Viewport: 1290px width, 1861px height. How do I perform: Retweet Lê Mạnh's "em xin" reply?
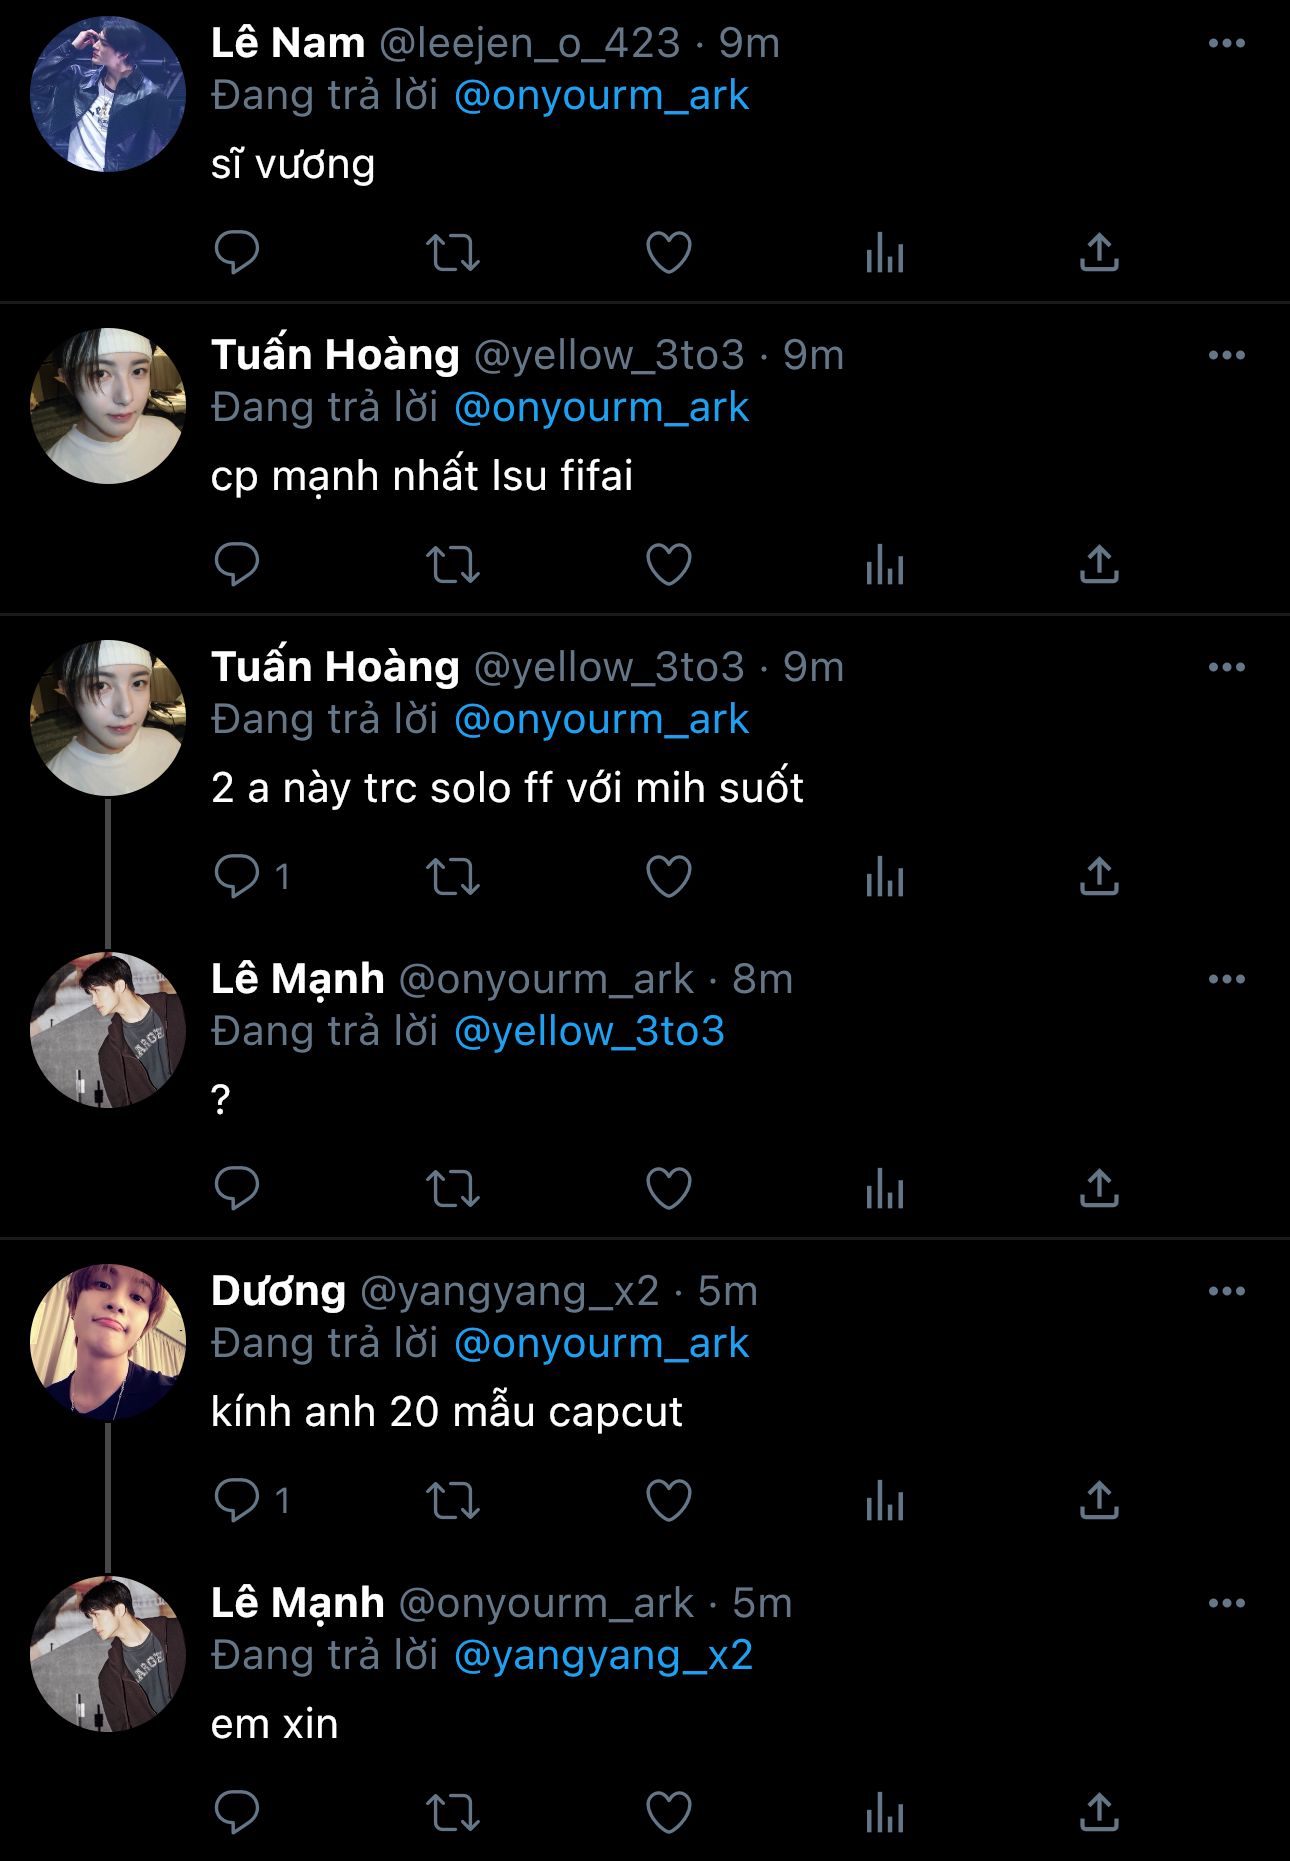[x=453, y=1812]
